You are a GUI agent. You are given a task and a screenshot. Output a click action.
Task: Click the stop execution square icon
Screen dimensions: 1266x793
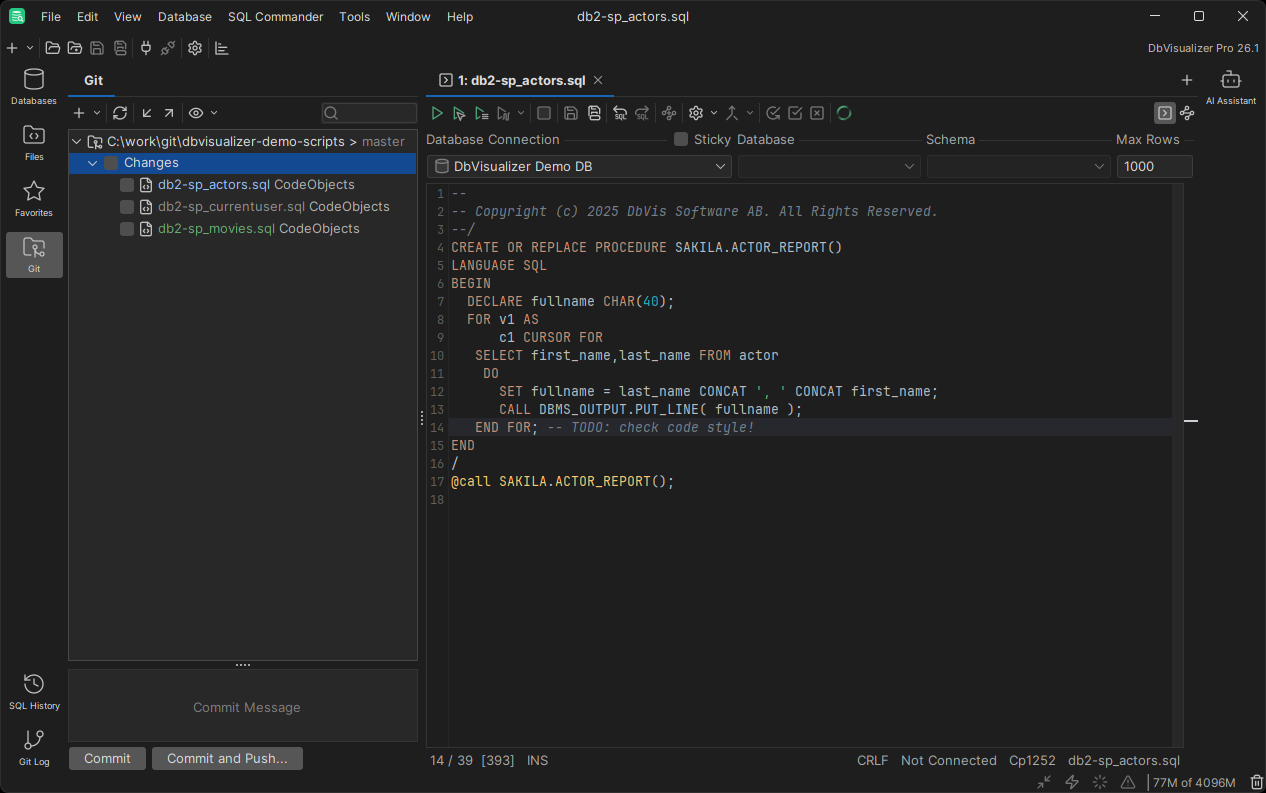[x=544, y=113]
